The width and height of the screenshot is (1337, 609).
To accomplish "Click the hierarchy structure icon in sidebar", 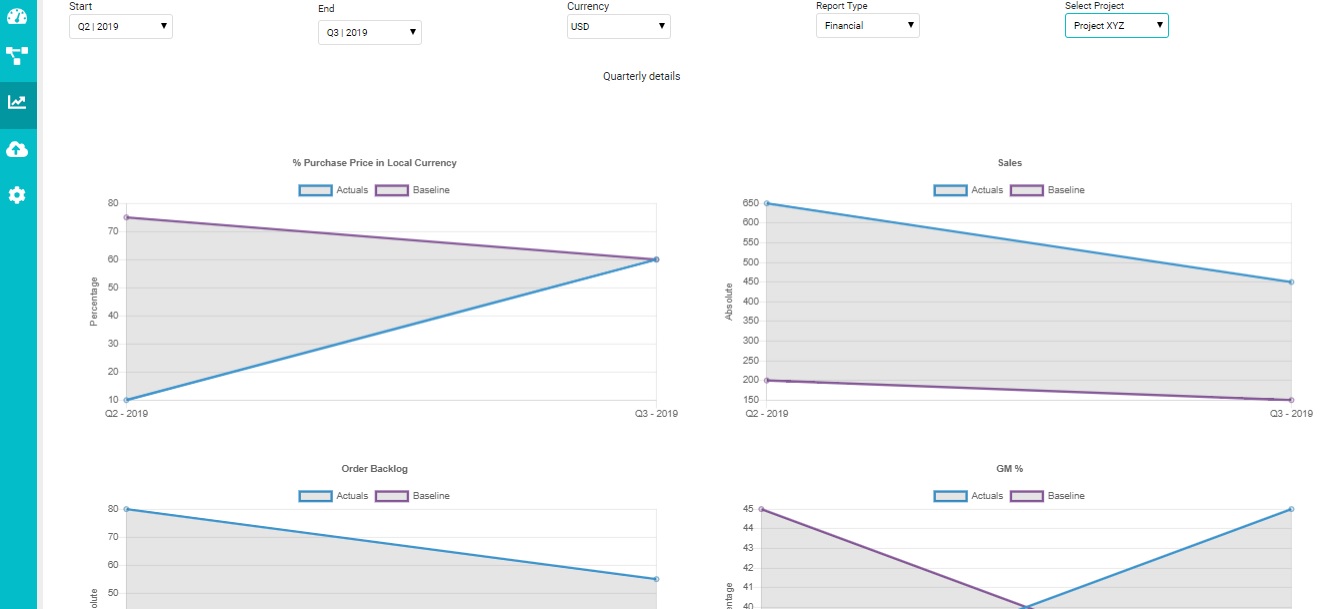I will click(17, 56).
